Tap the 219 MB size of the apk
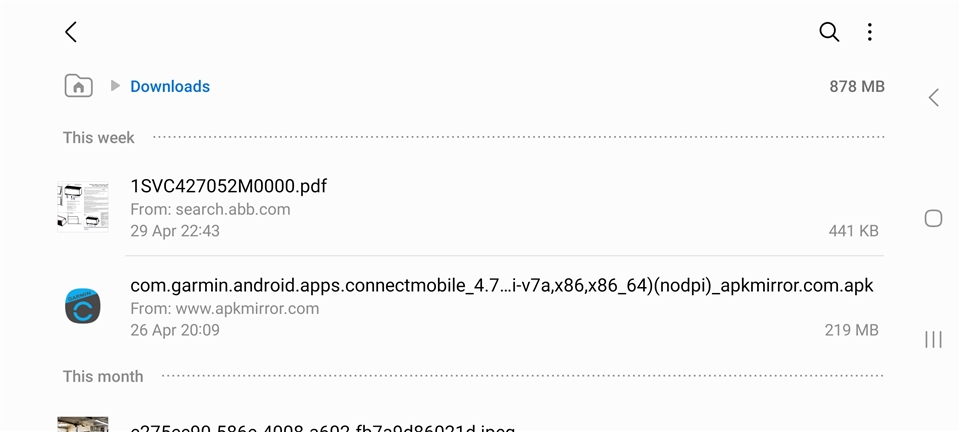Screen dimensions: 960x432 point(852,330)
